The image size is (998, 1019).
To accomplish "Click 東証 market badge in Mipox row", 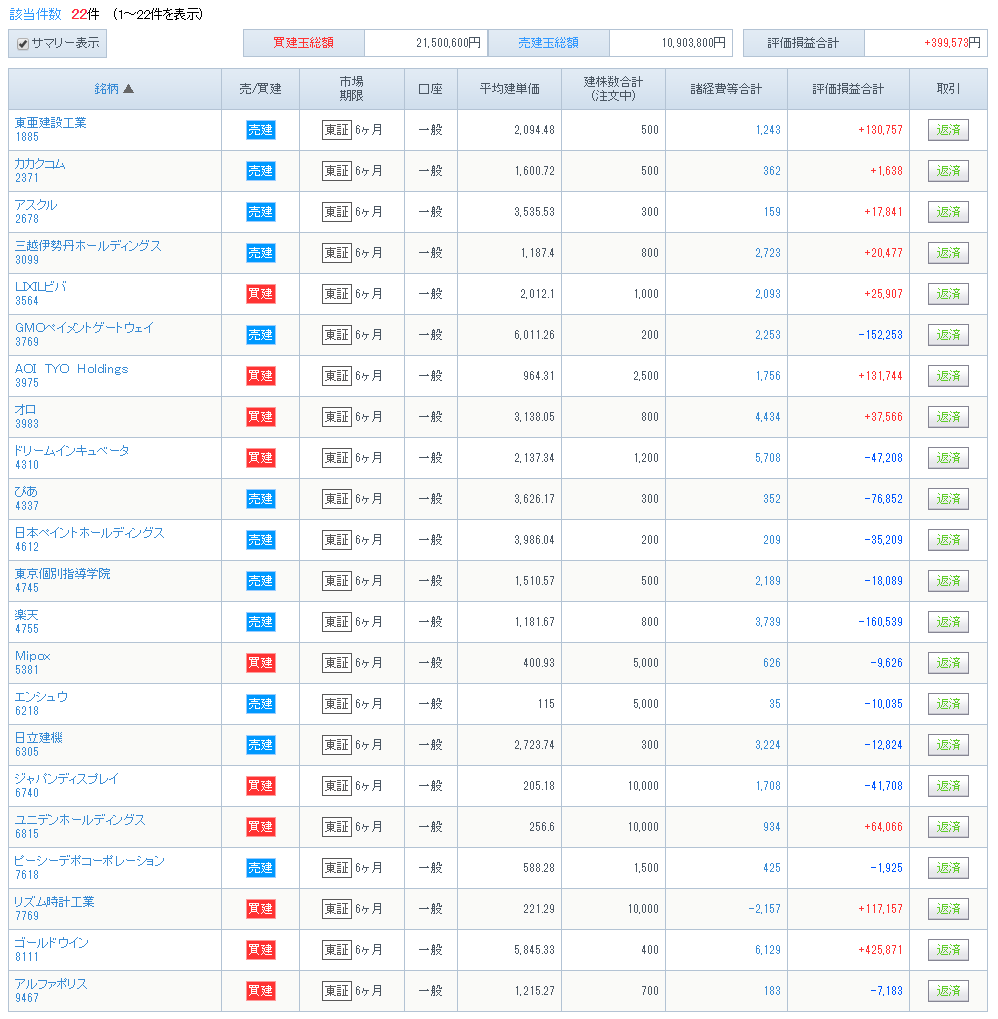I will (337, 663).
